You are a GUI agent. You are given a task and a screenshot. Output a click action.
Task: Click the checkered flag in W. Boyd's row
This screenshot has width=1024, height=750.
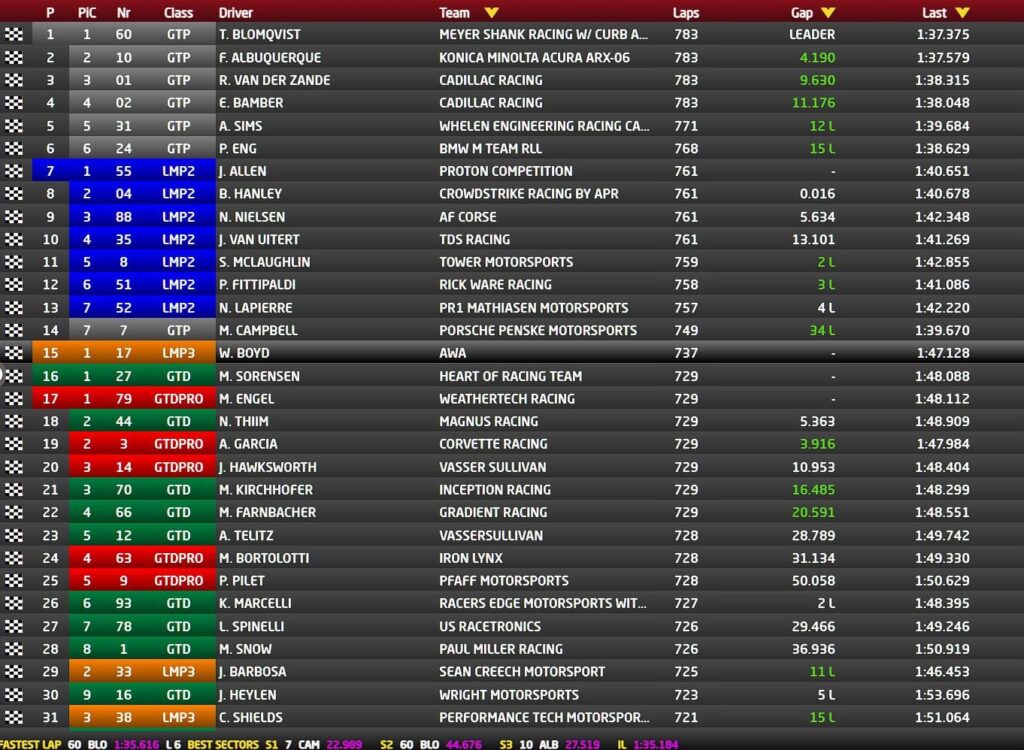point(14,353)
